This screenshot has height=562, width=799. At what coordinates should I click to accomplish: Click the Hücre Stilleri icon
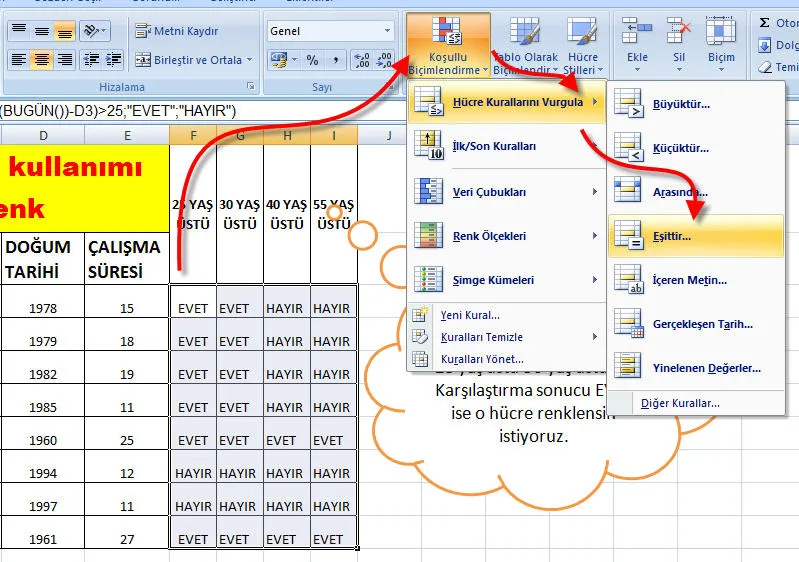coord(582,46)
